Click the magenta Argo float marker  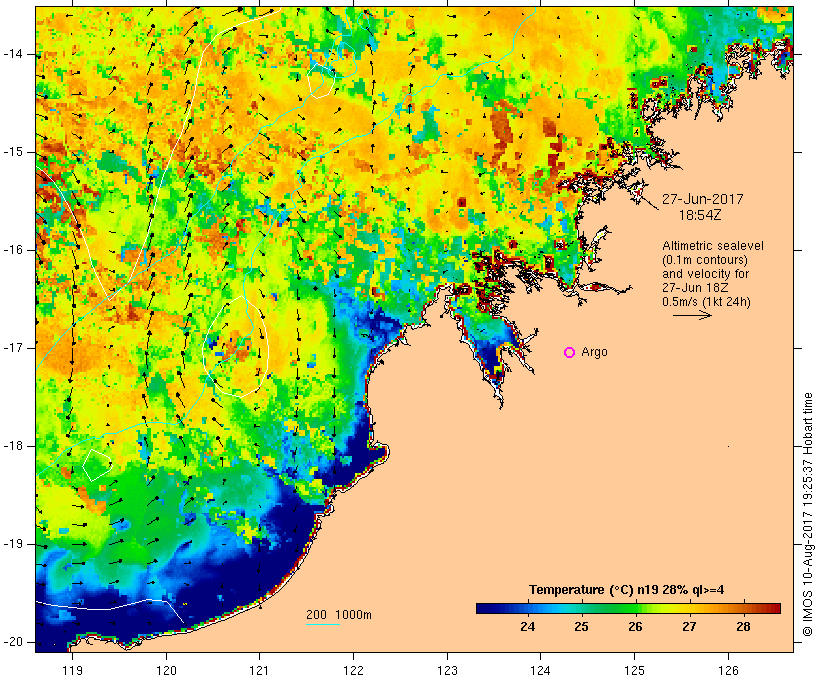click(570, 353)
